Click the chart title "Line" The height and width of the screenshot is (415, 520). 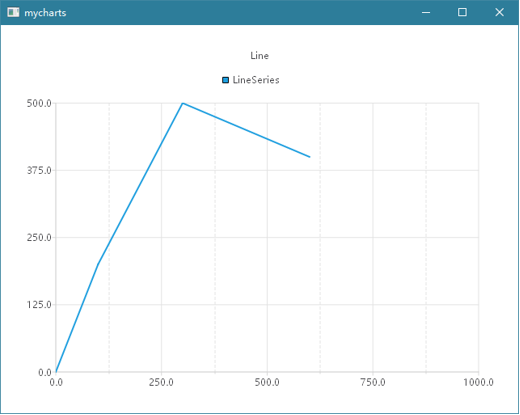(259, 56)
